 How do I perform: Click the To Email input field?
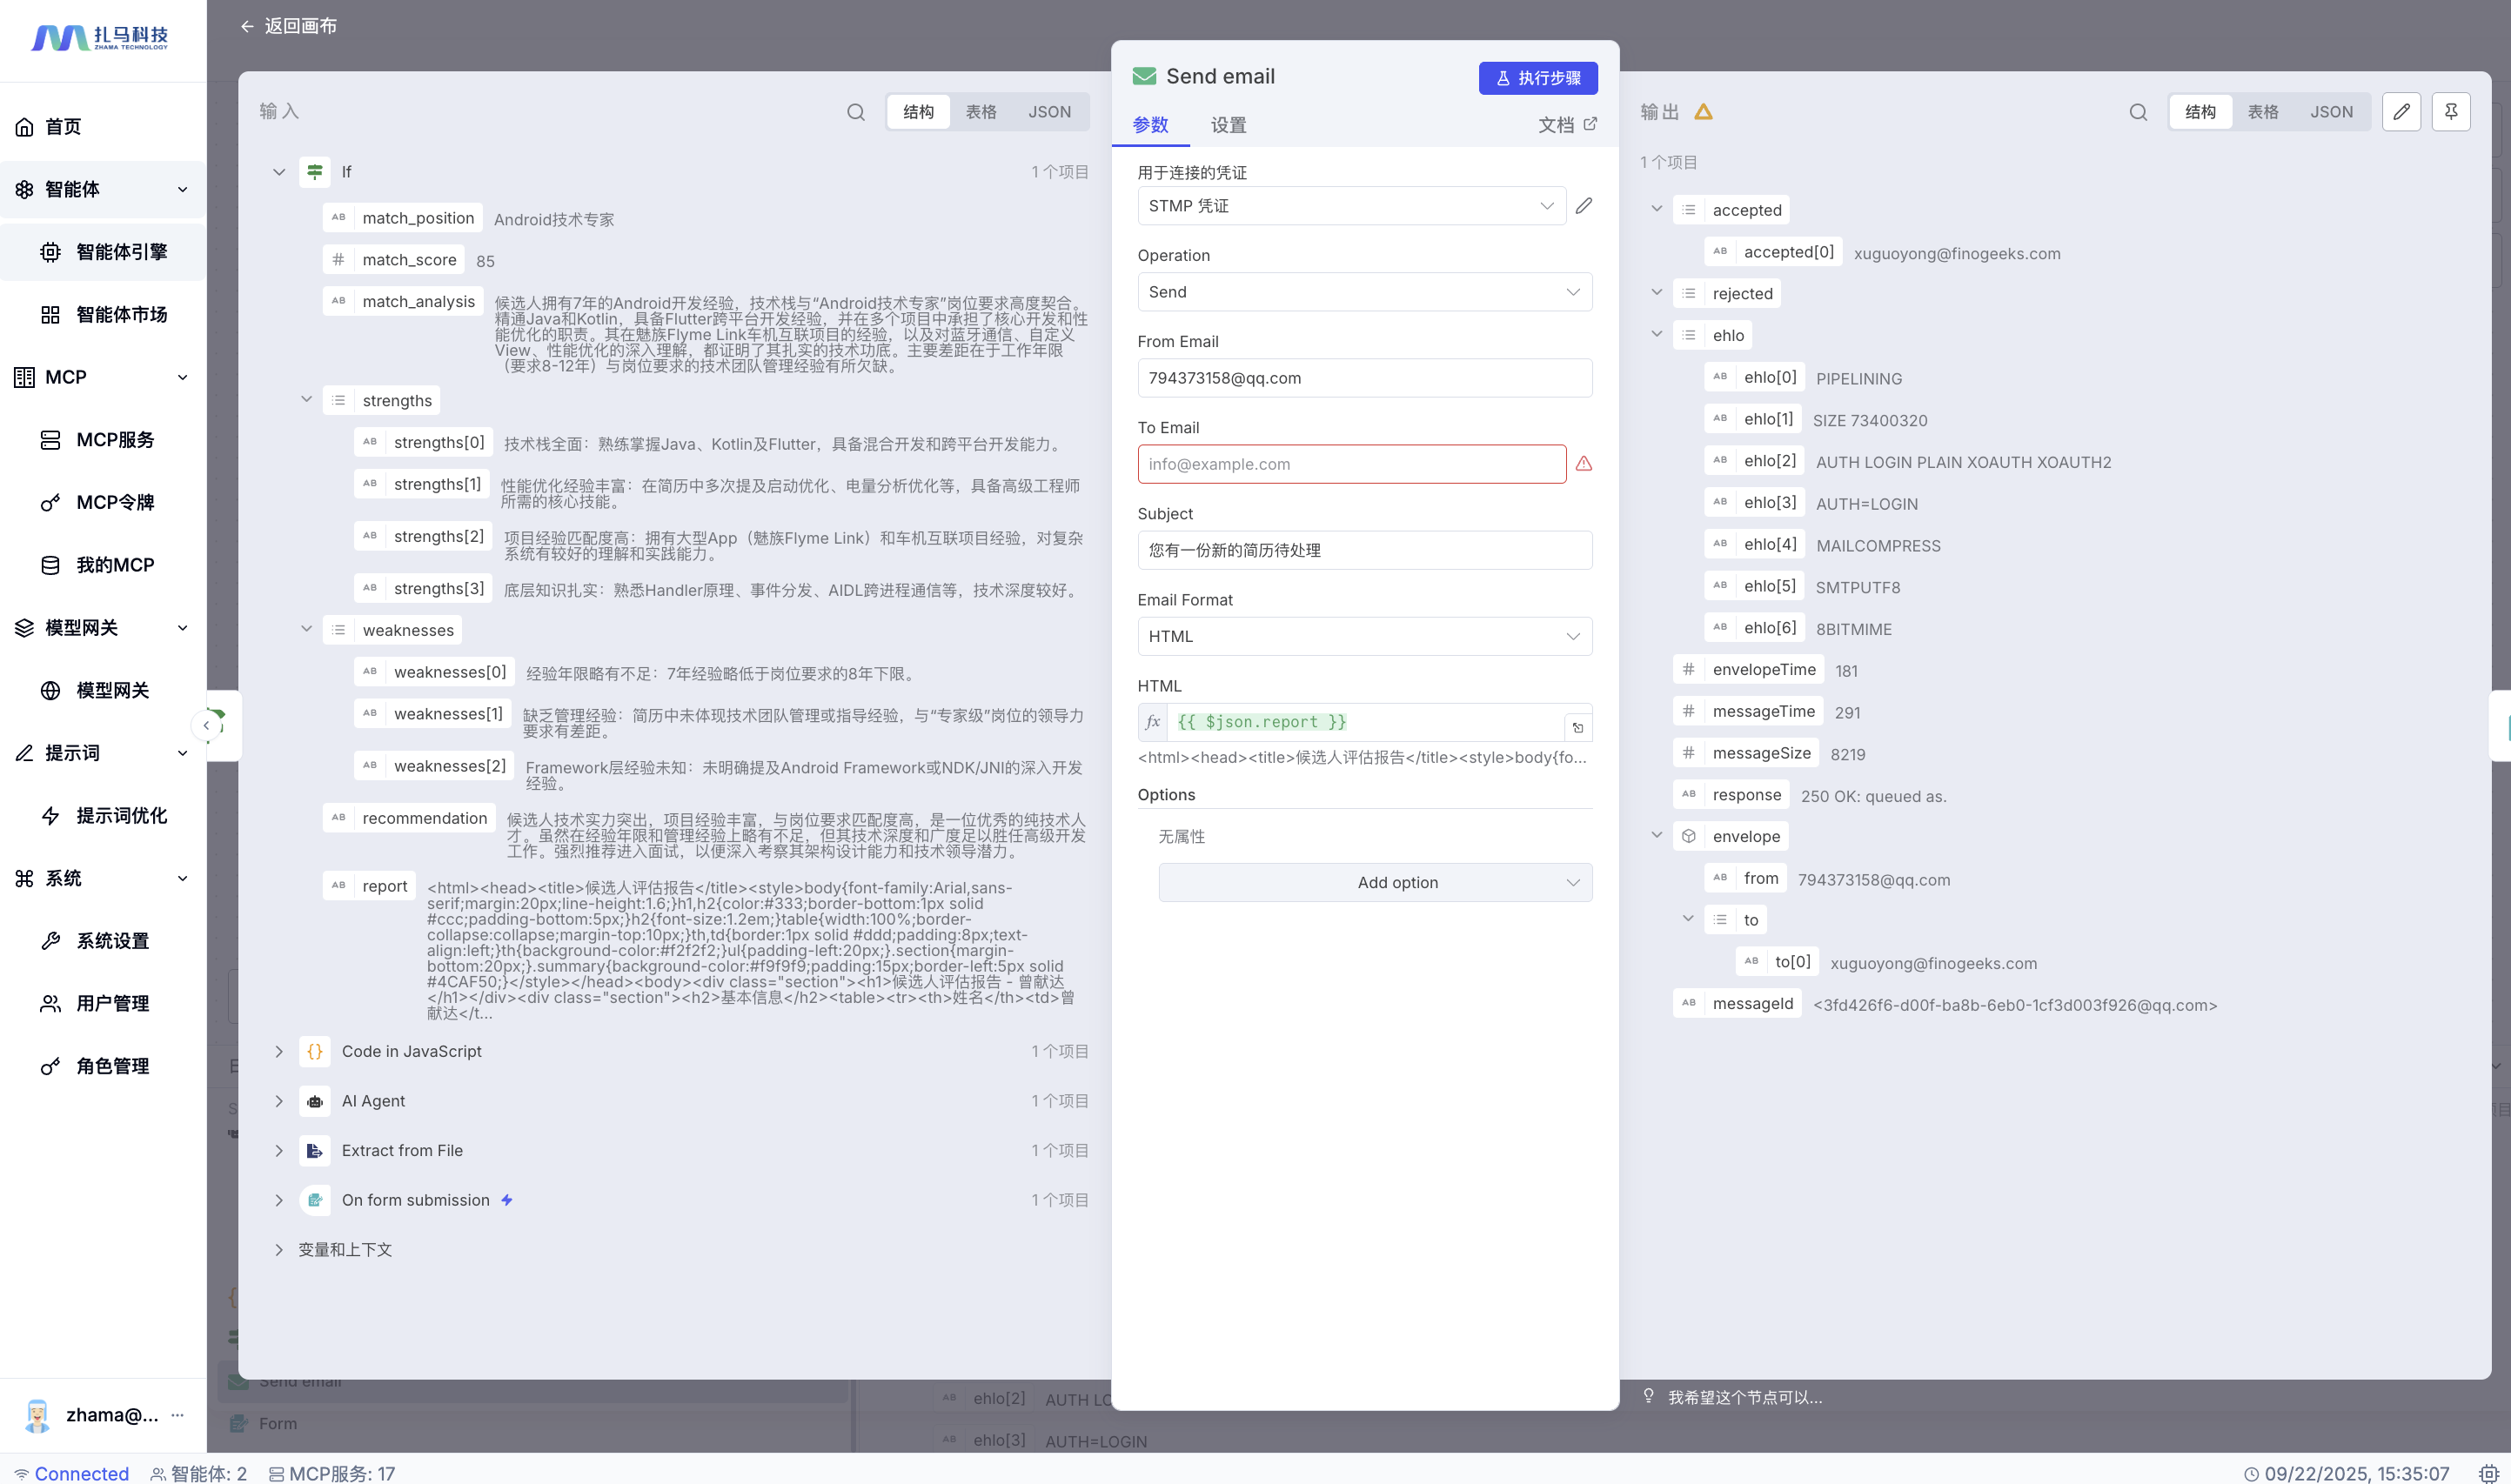(1350, 464)
